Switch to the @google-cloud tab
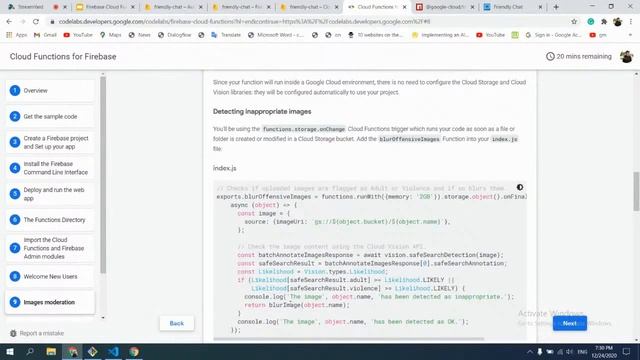The width and height of the screenshot is (640, 360). tap(445, 7)
